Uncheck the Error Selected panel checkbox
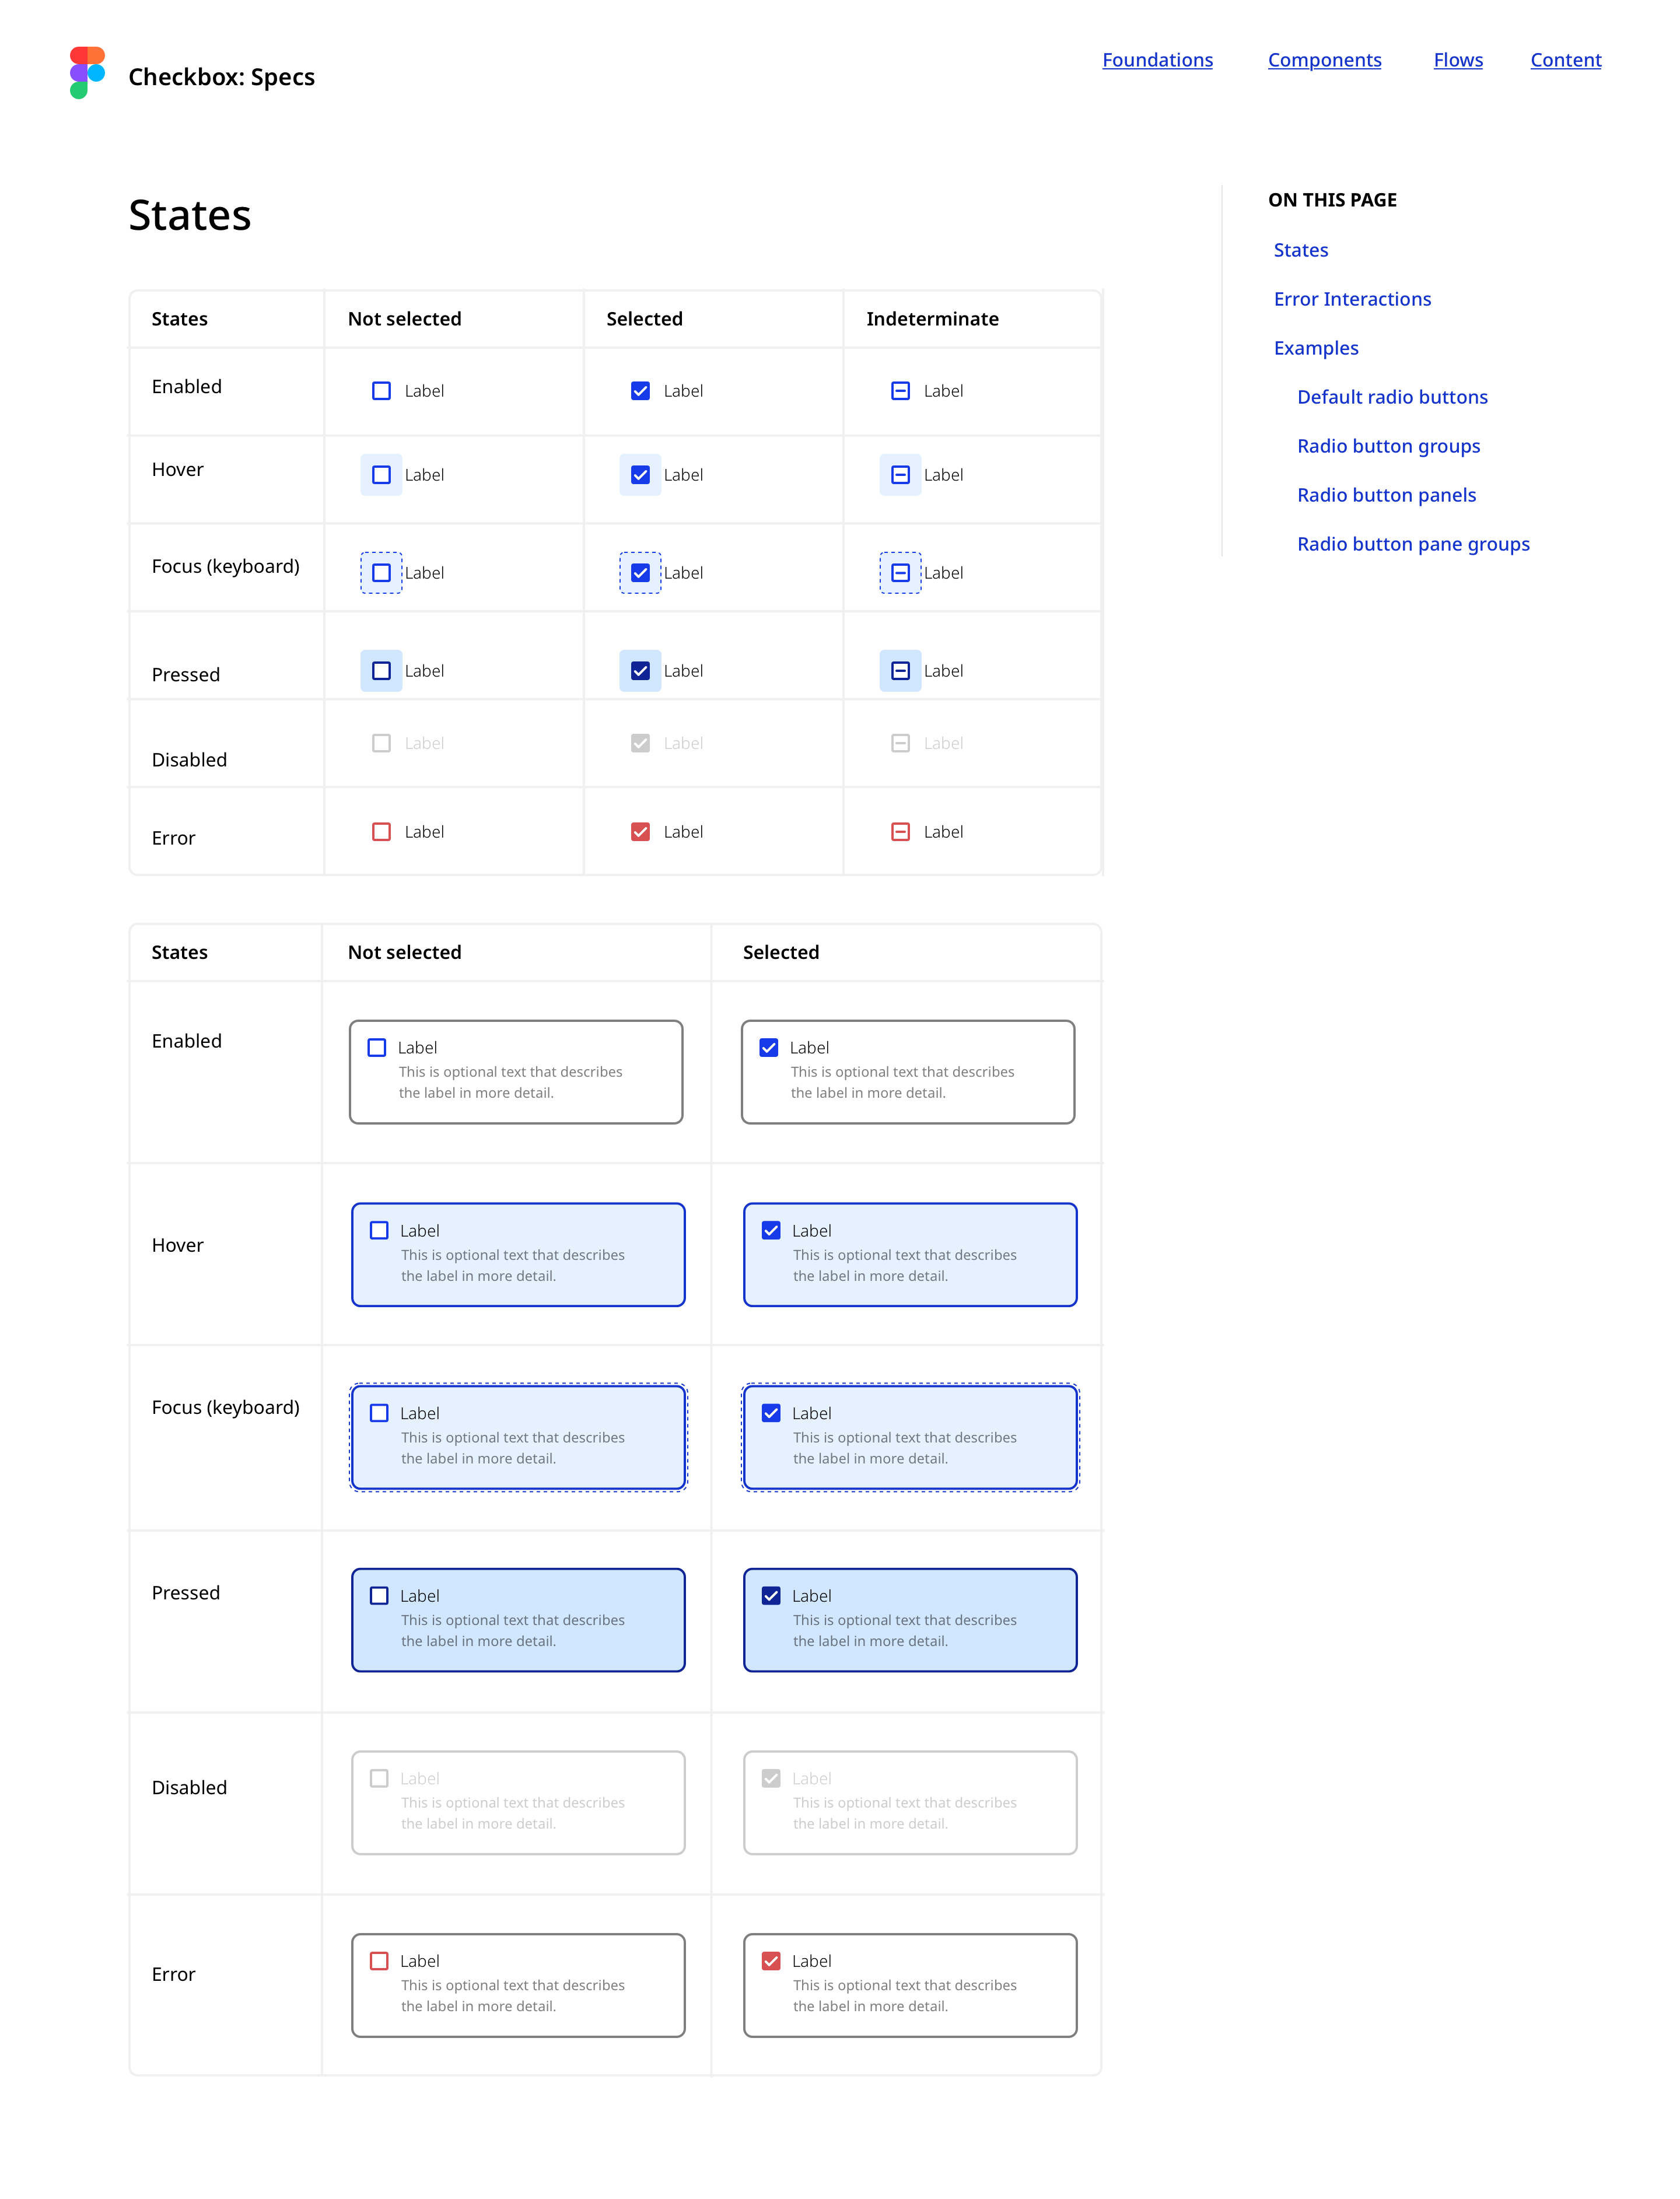Viewport: 1680px width, 2199px height. tap(771, 1961)
